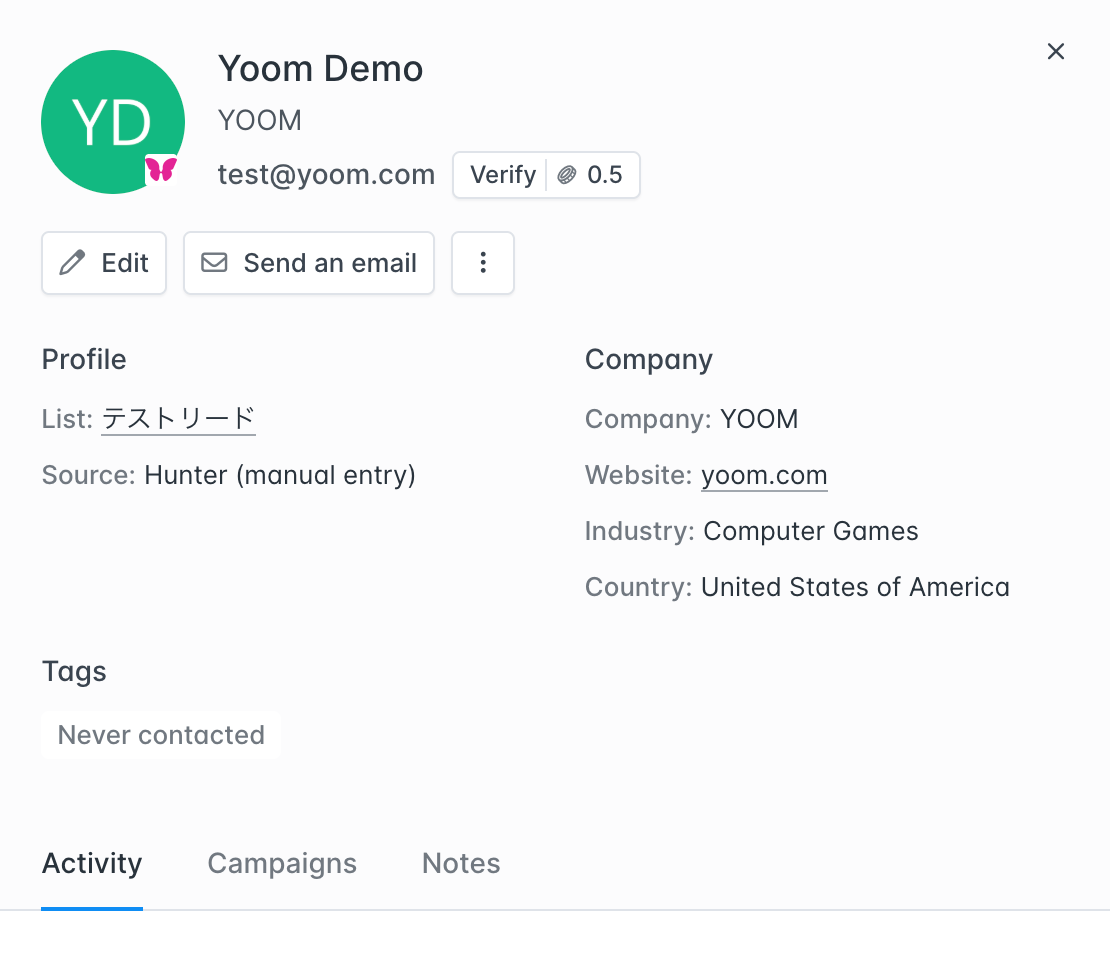Open the テストリード list link

(178, 418)
